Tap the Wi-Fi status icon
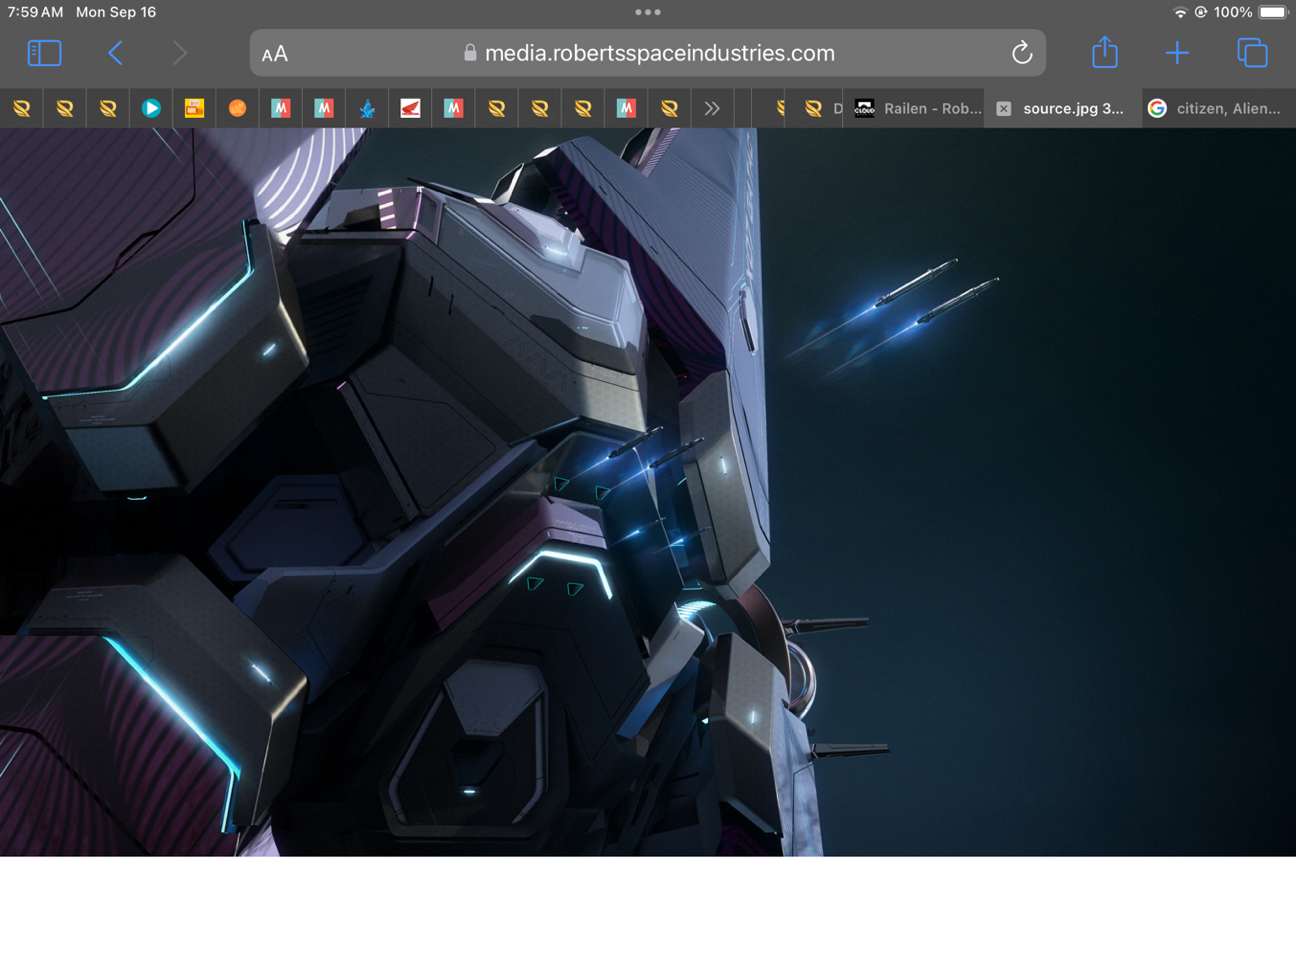This screenshot has height=972, width=1296. (1180, 12)
